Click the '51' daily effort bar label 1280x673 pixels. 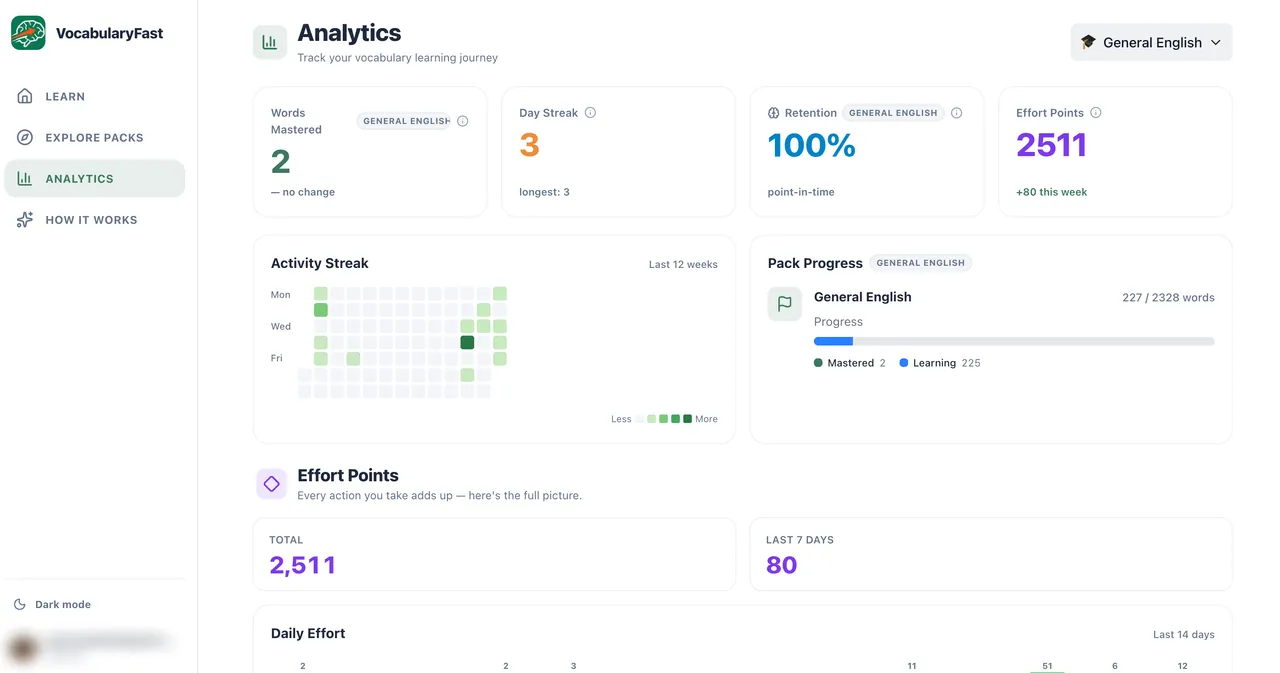pyautogui.click(x=1047, y=666)
